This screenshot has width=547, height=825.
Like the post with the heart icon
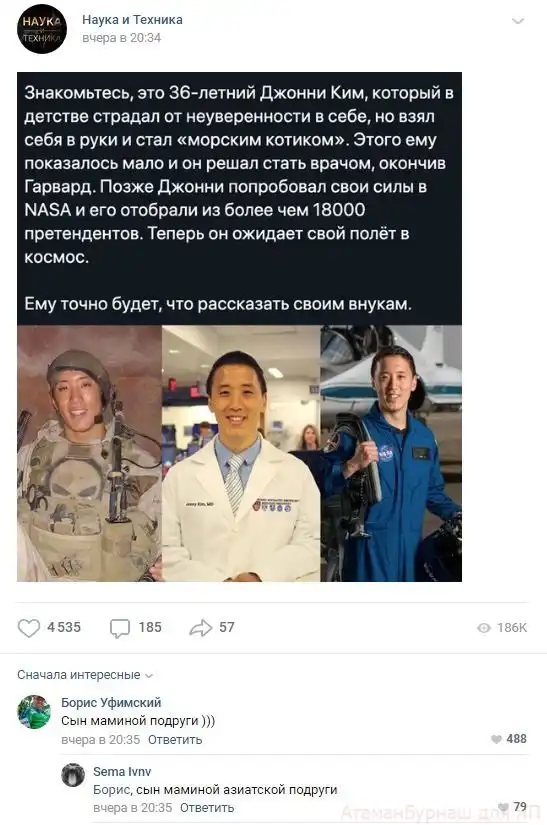click(28, 628)
